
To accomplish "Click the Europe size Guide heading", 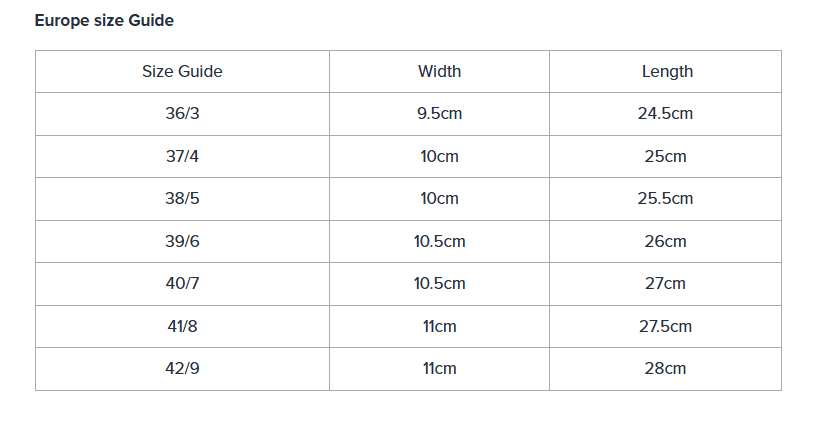I will pos(104,21).
